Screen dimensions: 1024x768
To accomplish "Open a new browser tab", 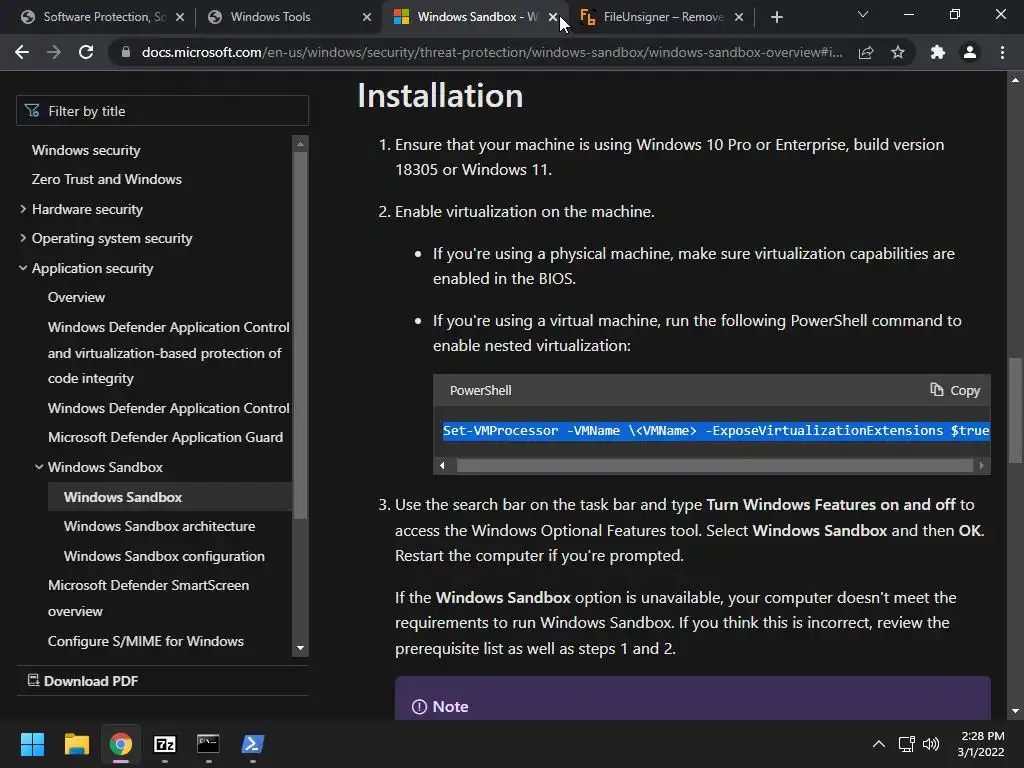I will pyautogui.click(x=776, y=17).
